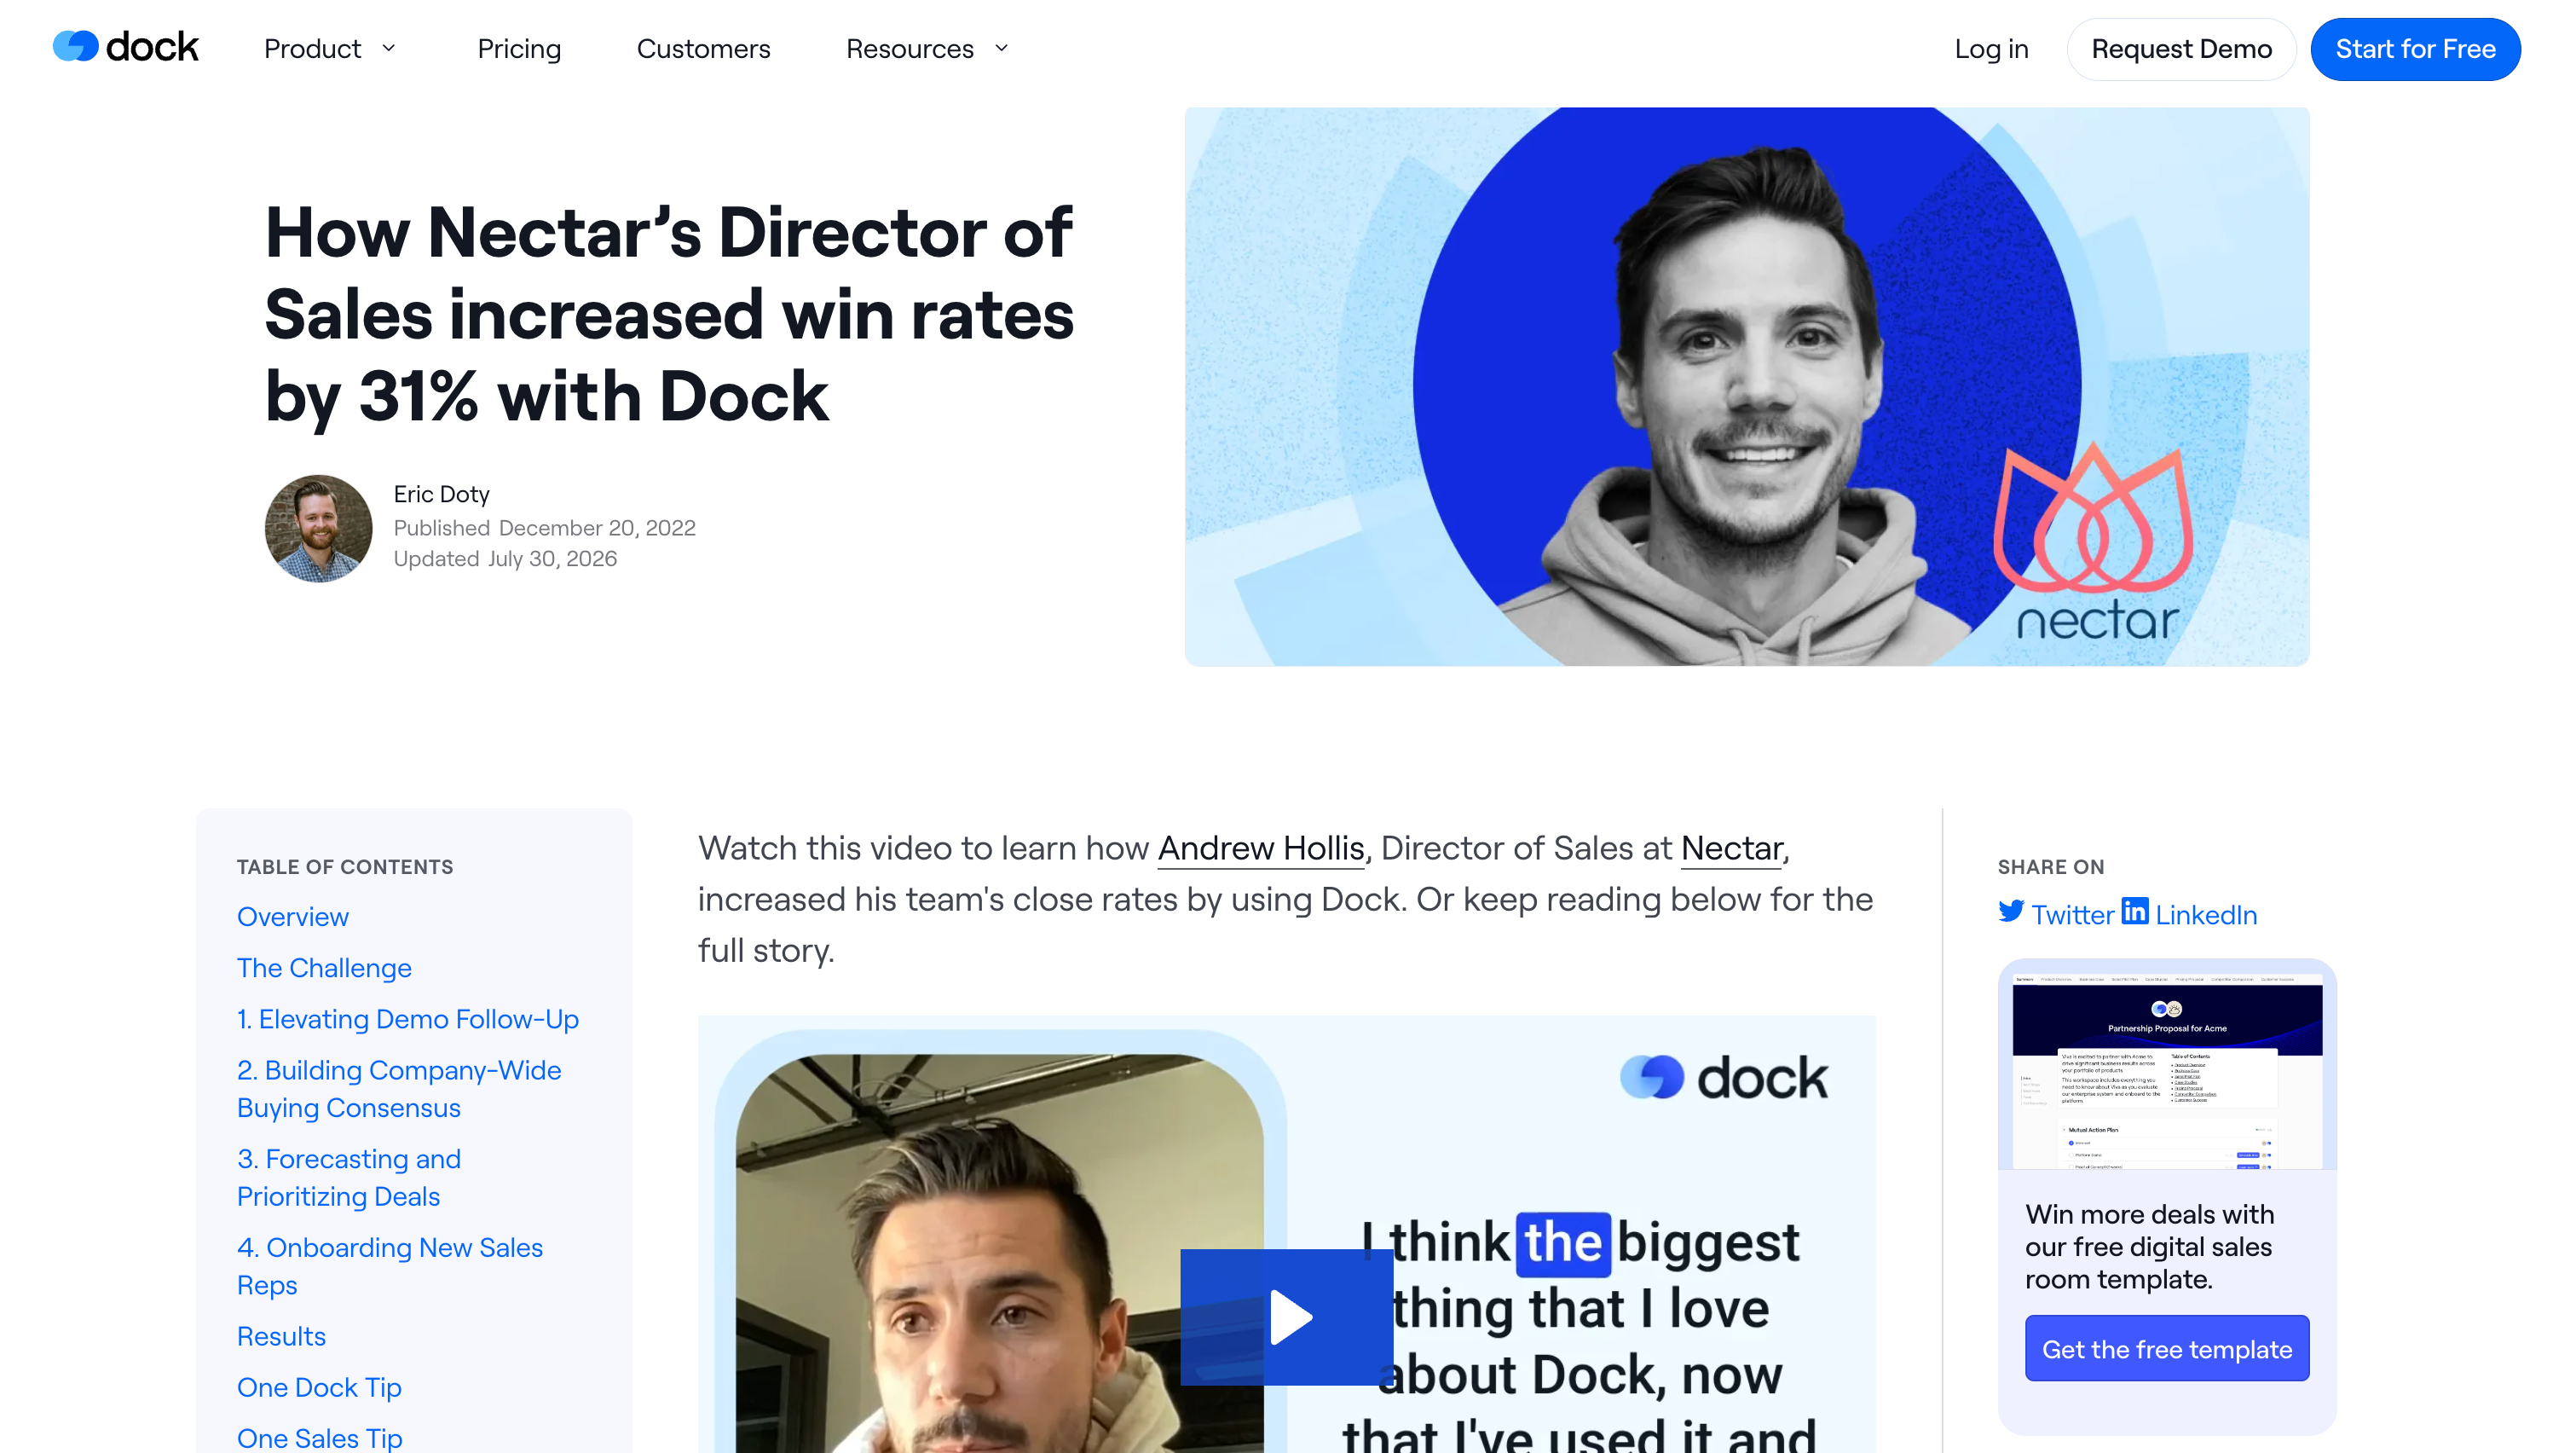2576x1453 pixels.
Task: Click the author name Eric Doty
Action: click(441, 494)
